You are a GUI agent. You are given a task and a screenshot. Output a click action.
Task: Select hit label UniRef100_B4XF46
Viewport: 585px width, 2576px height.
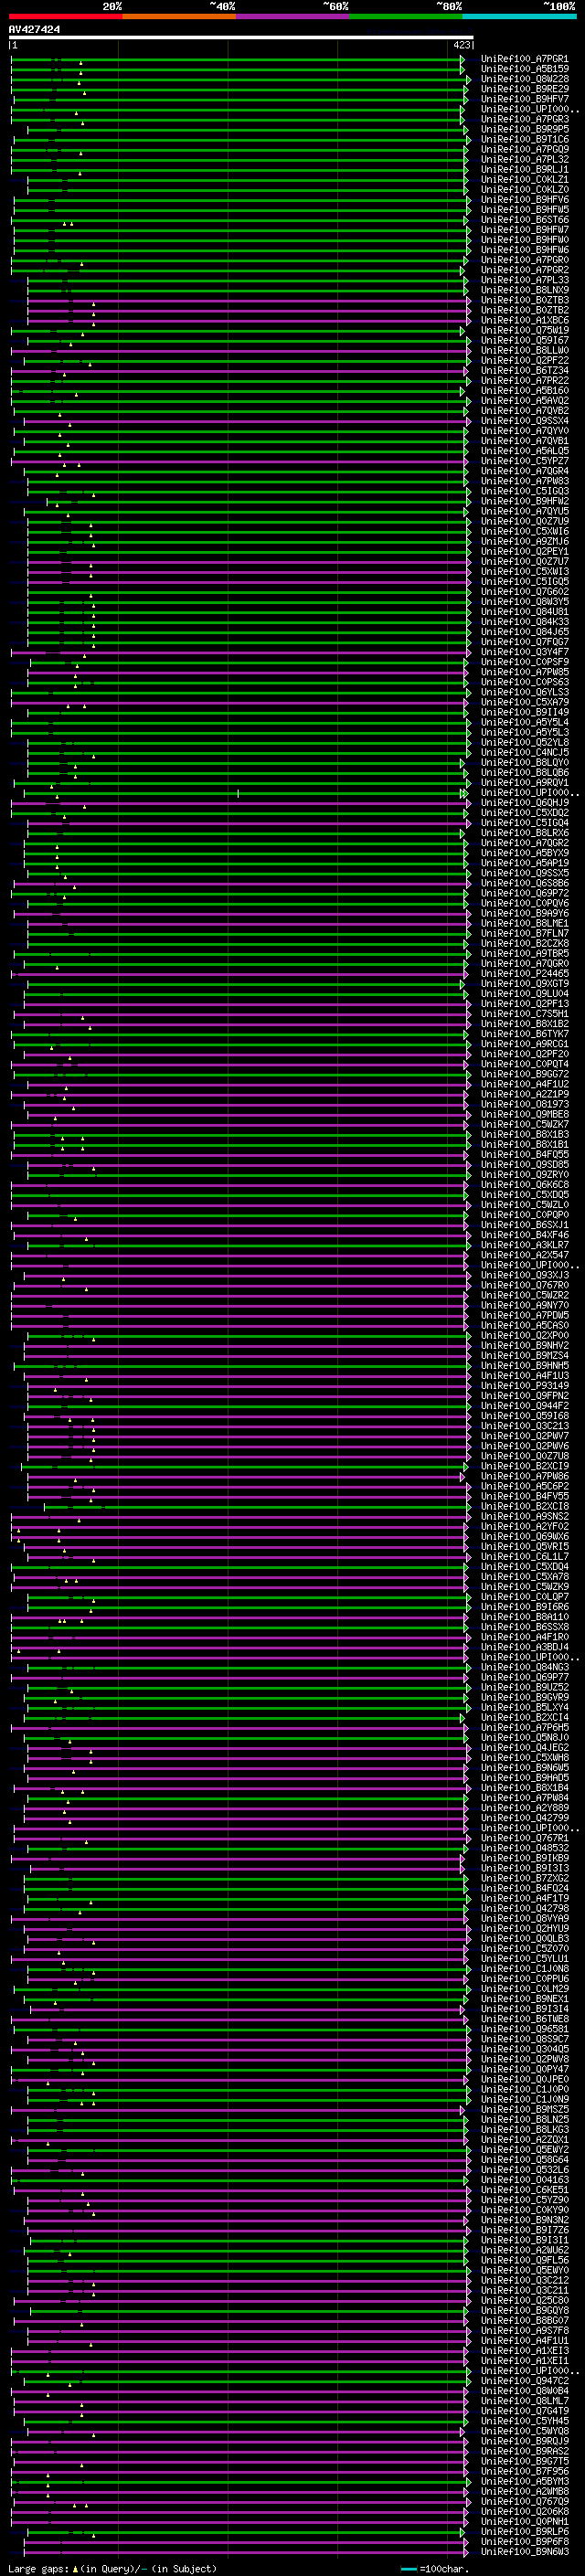tap(525, 1235)
